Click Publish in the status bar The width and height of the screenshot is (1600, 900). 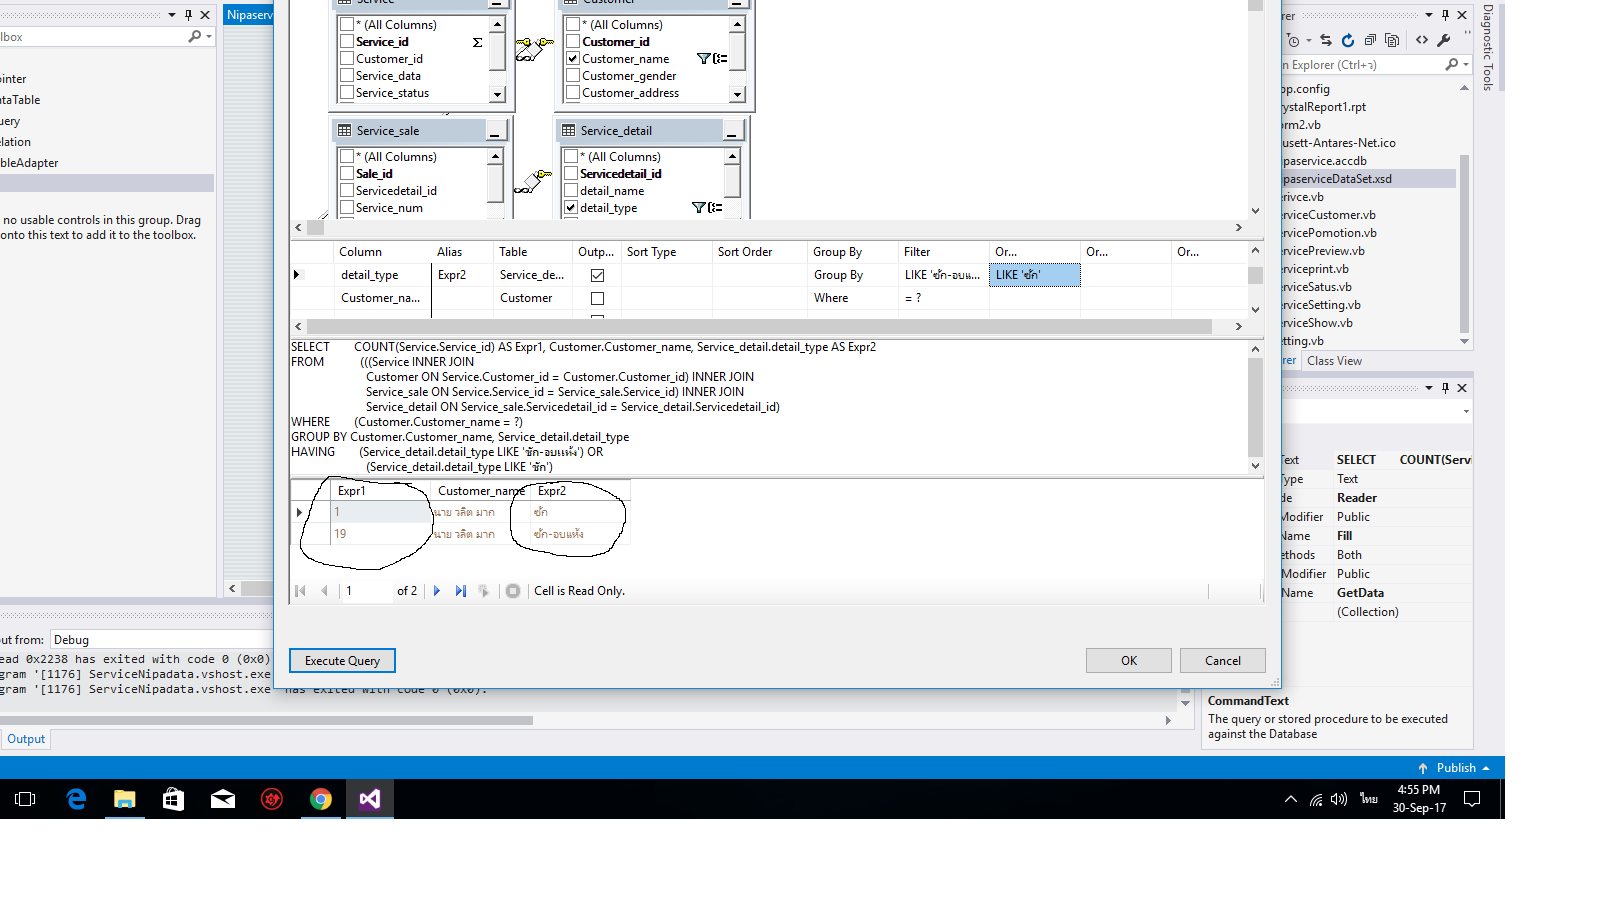point(1456,768)
